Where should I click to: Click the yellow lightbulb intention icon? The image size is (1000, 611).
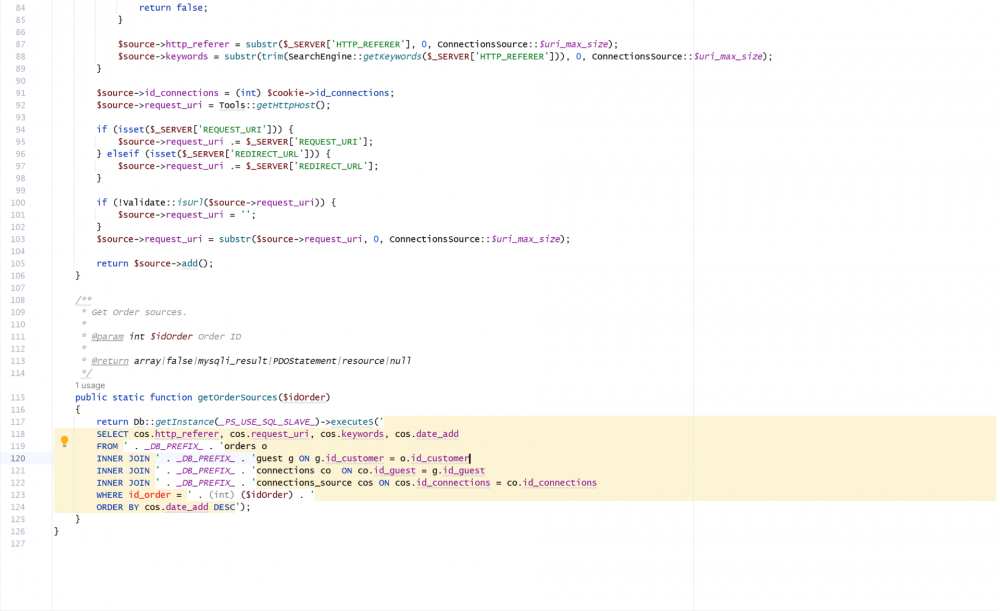64,441
